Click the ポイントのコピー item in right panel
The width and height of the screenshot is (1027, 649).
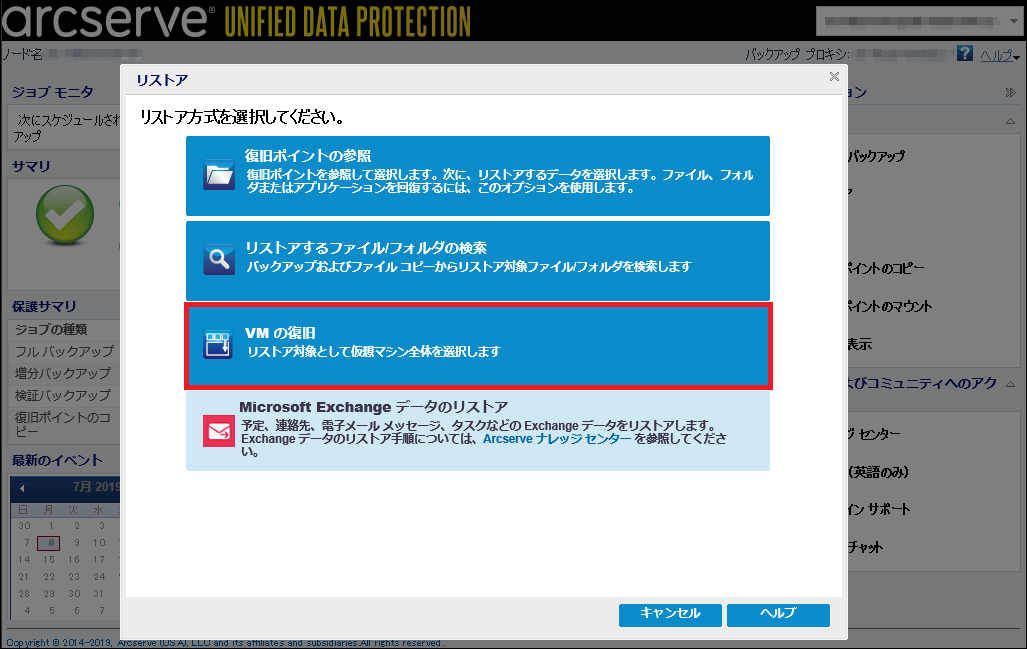pos(886,269)
